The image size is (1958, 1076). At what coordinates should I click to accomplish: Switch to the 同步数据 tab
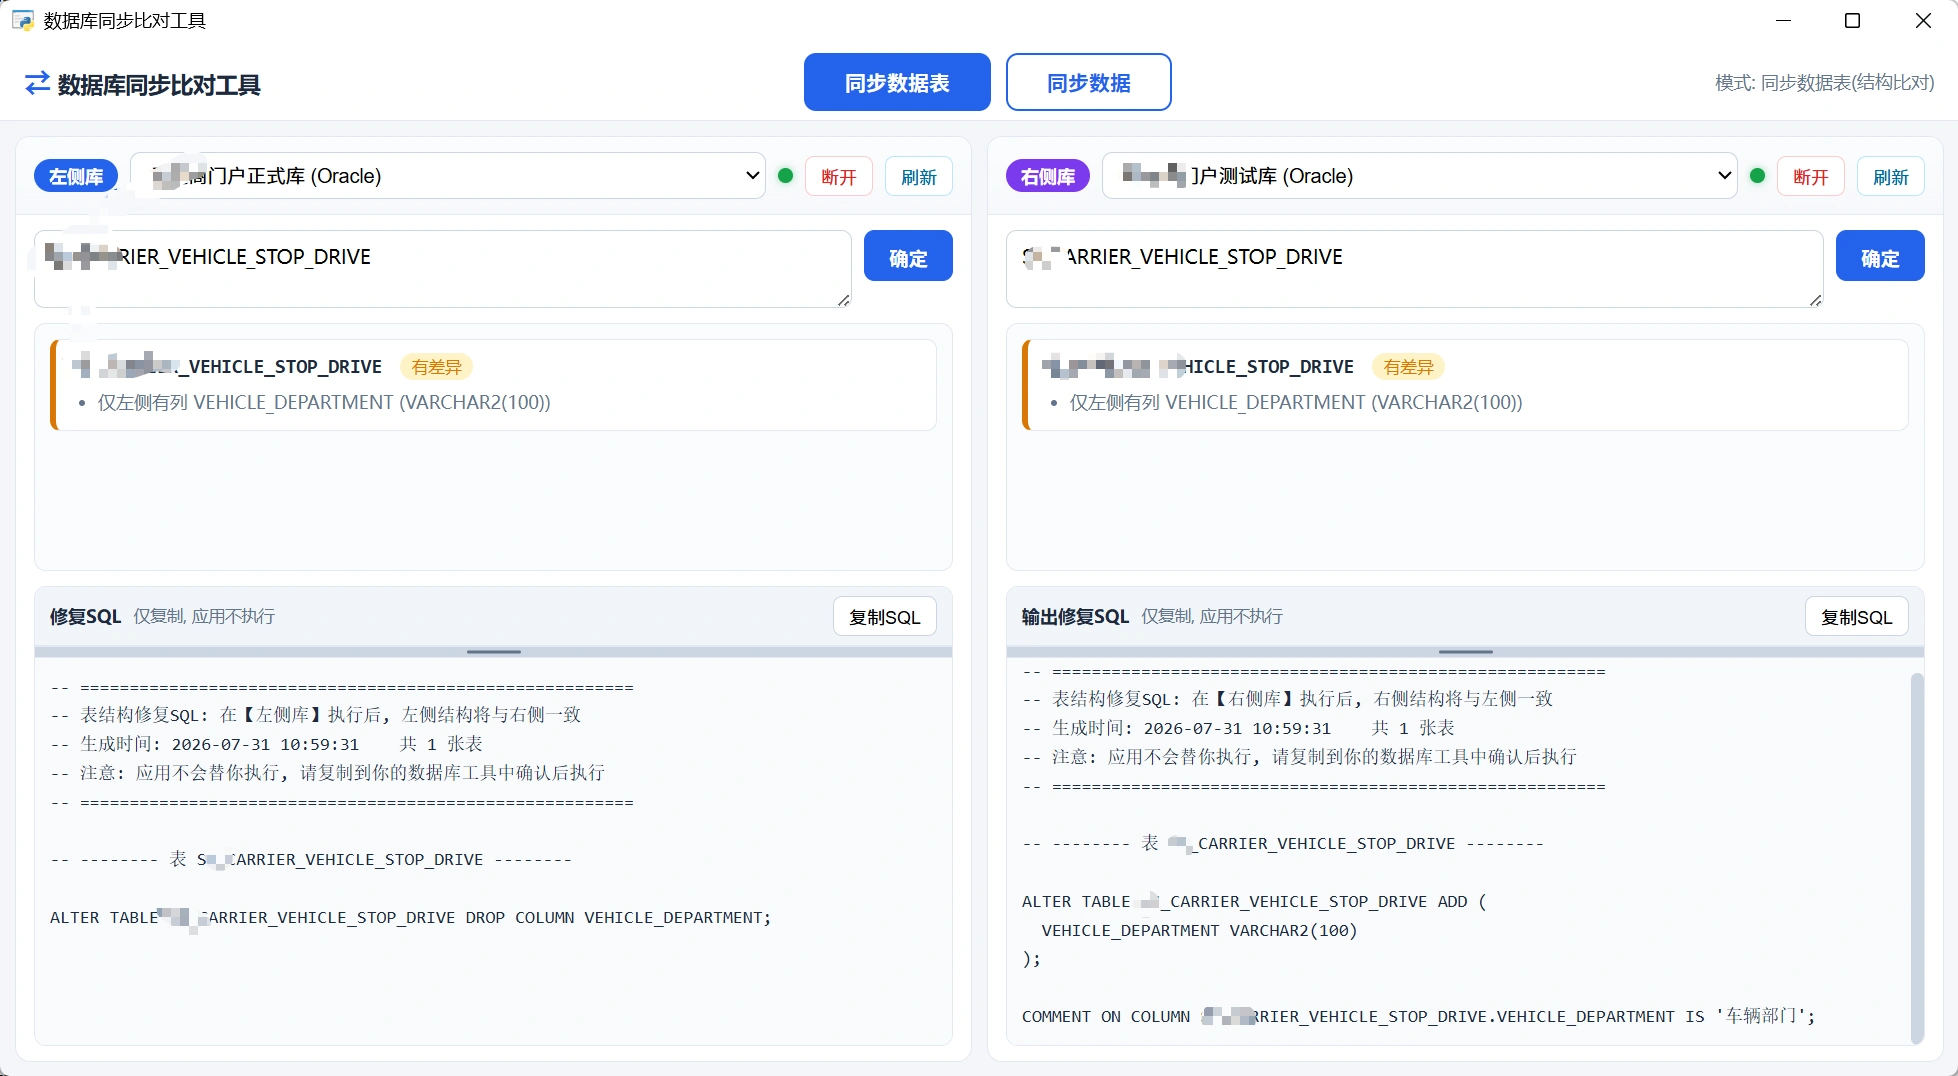[x=1088, y=82]
